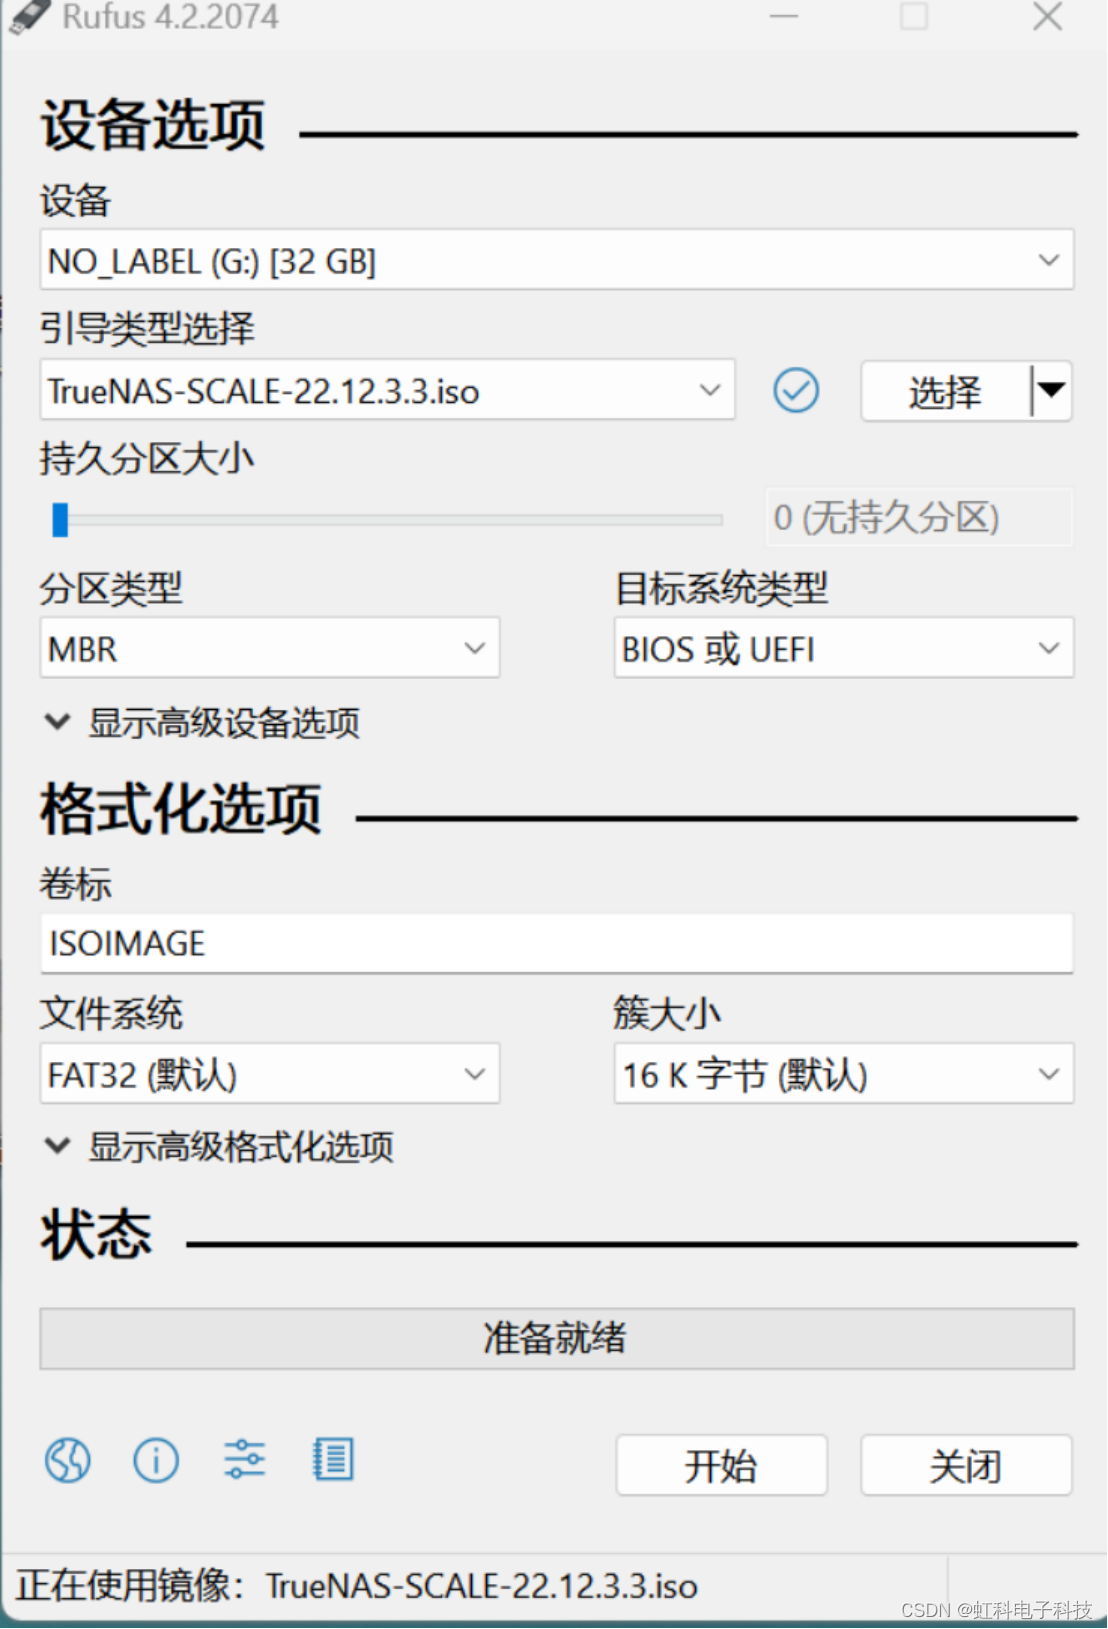This screenshot has width=1108, height=1629.
Task: Open the device dropdown NO_LABEL (G:)
Action: click(x=557, y=260)
